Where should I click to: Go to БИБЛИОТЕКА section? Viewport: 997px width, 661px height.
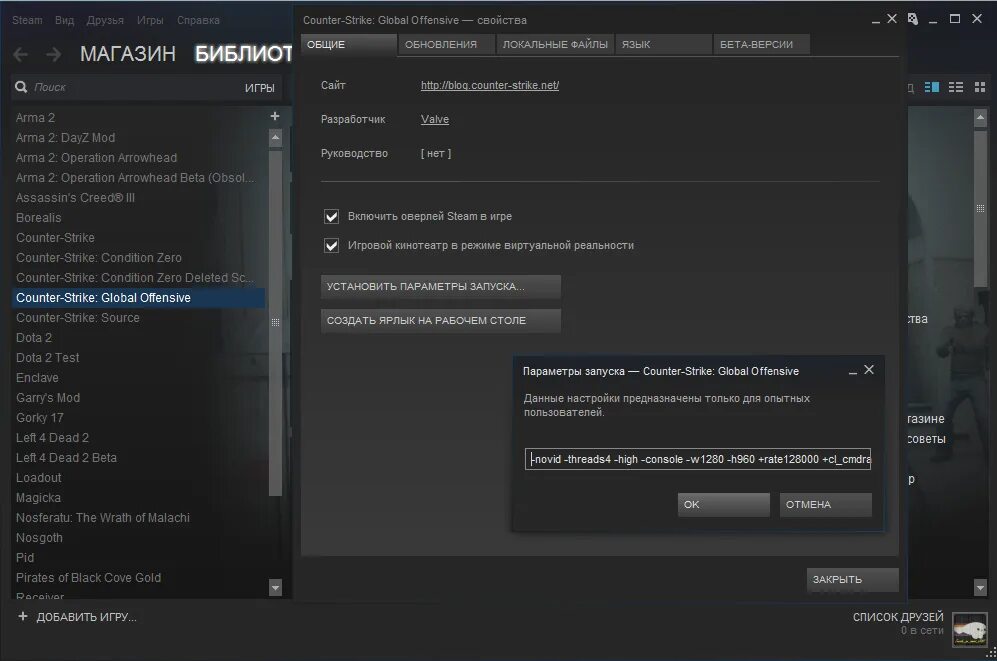[243, 54]
